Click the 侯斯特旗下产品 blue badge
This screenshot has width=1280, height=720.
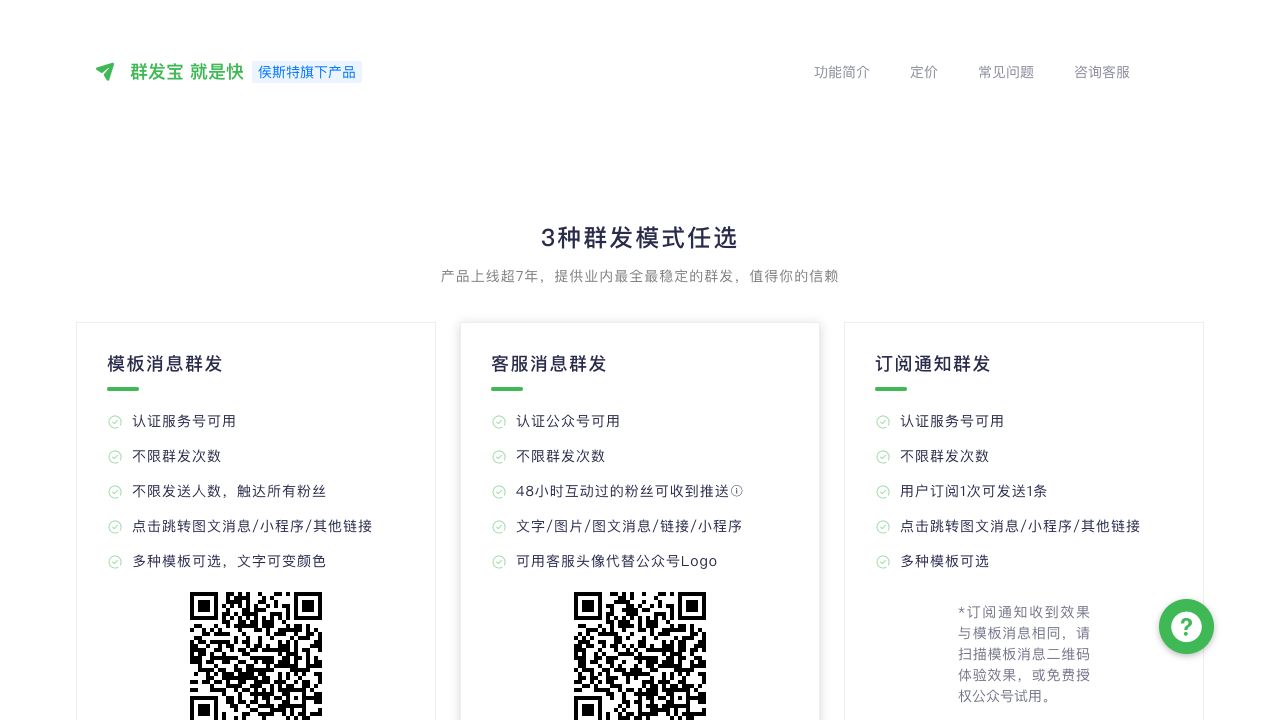point(307,72)
